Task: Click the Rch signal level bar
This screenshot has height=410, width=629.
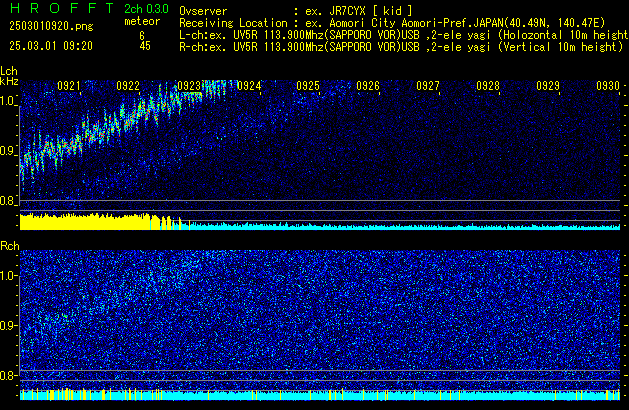Action: 320,395
